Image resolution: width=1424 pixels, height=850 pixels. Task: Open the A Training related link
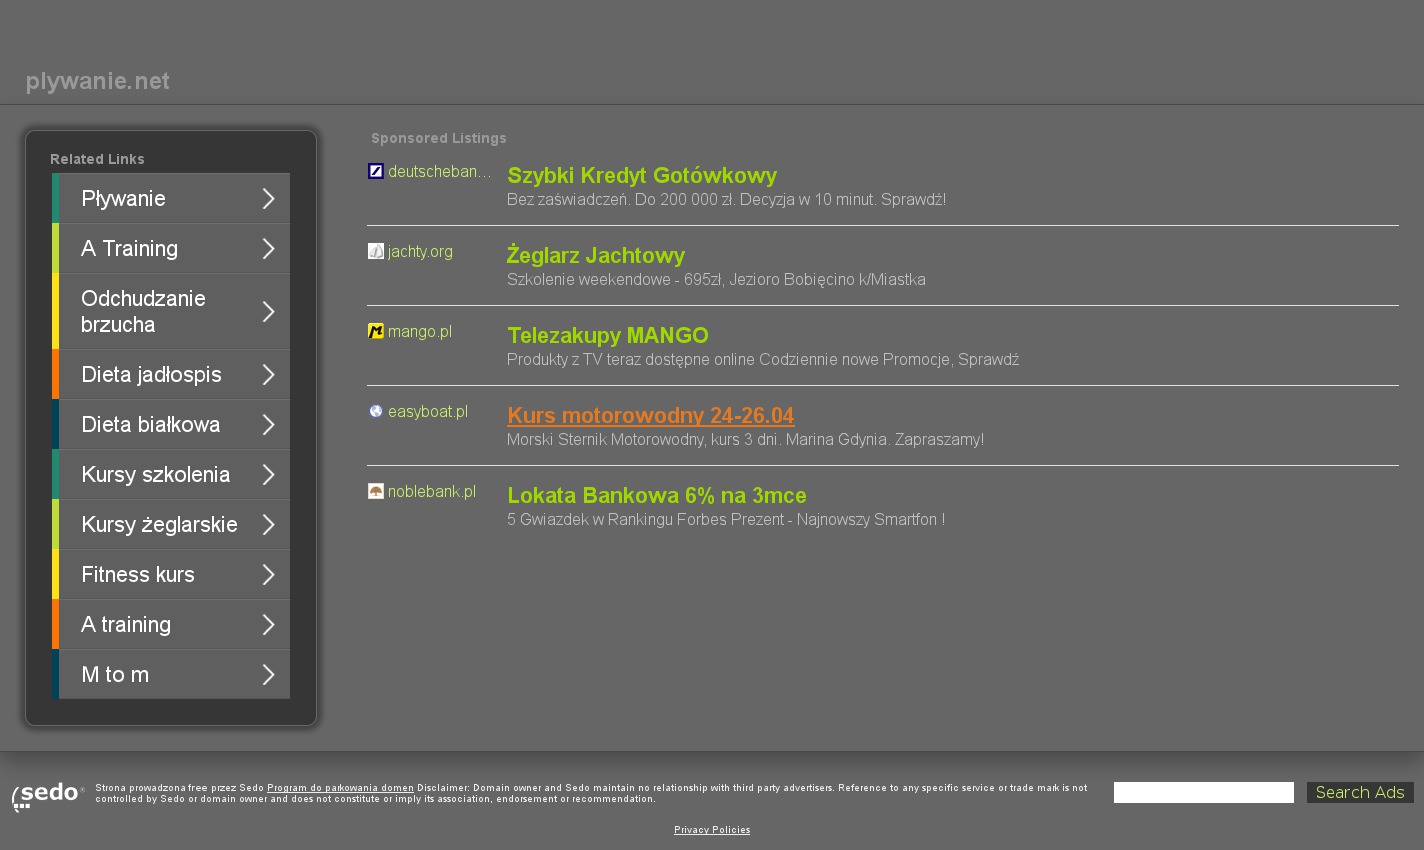(x=129, y=249)
